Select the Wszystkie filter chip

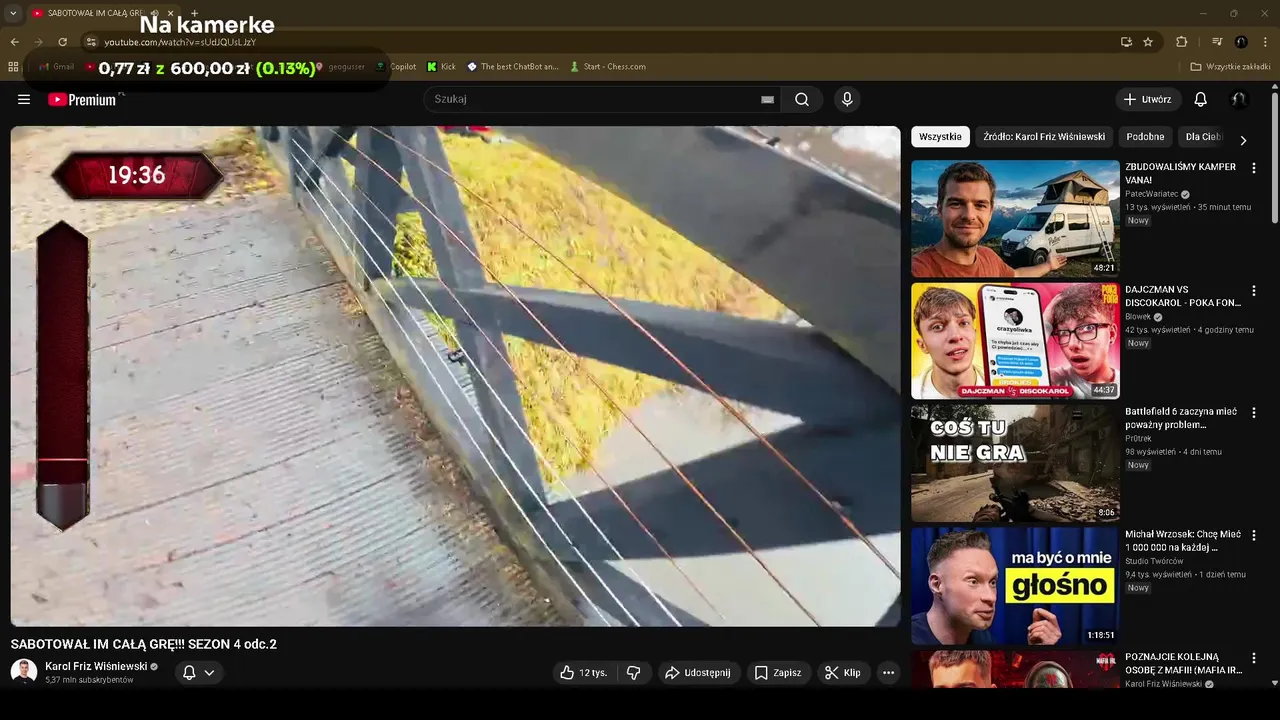coord(940,137)
